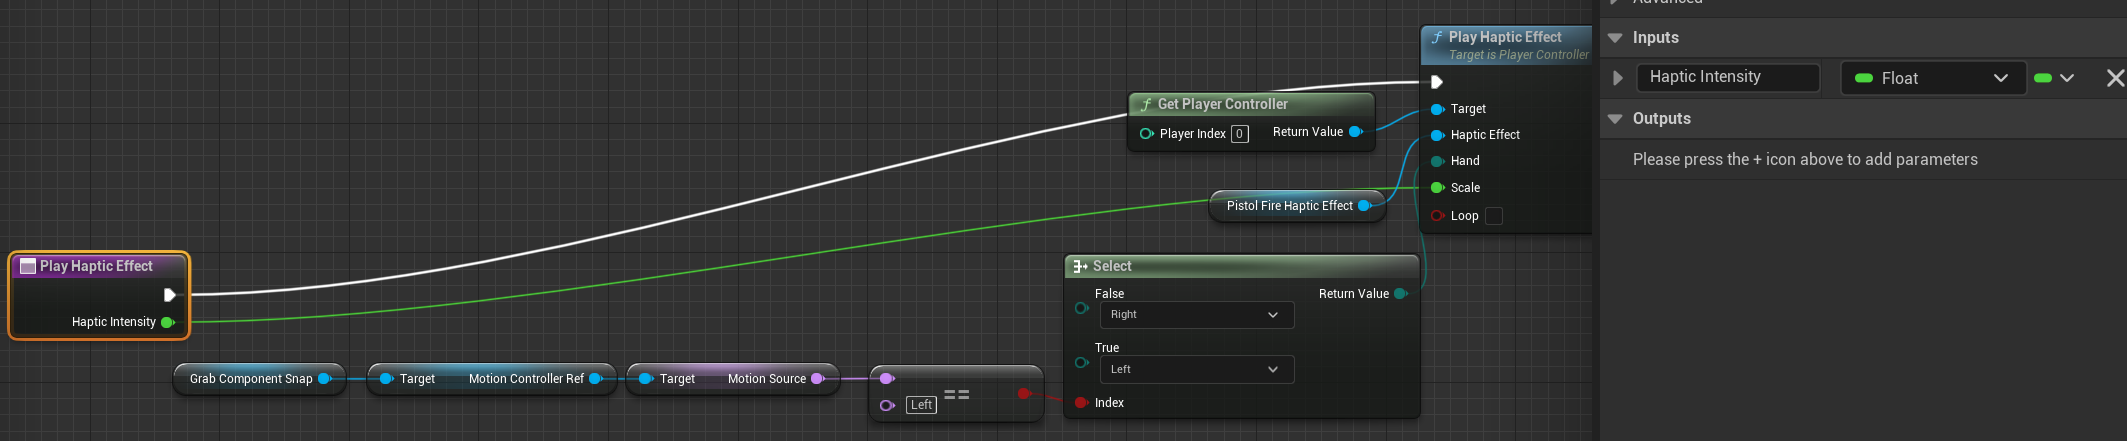
Task: Click the Loop red input pin
Action: pos(1438,216)
